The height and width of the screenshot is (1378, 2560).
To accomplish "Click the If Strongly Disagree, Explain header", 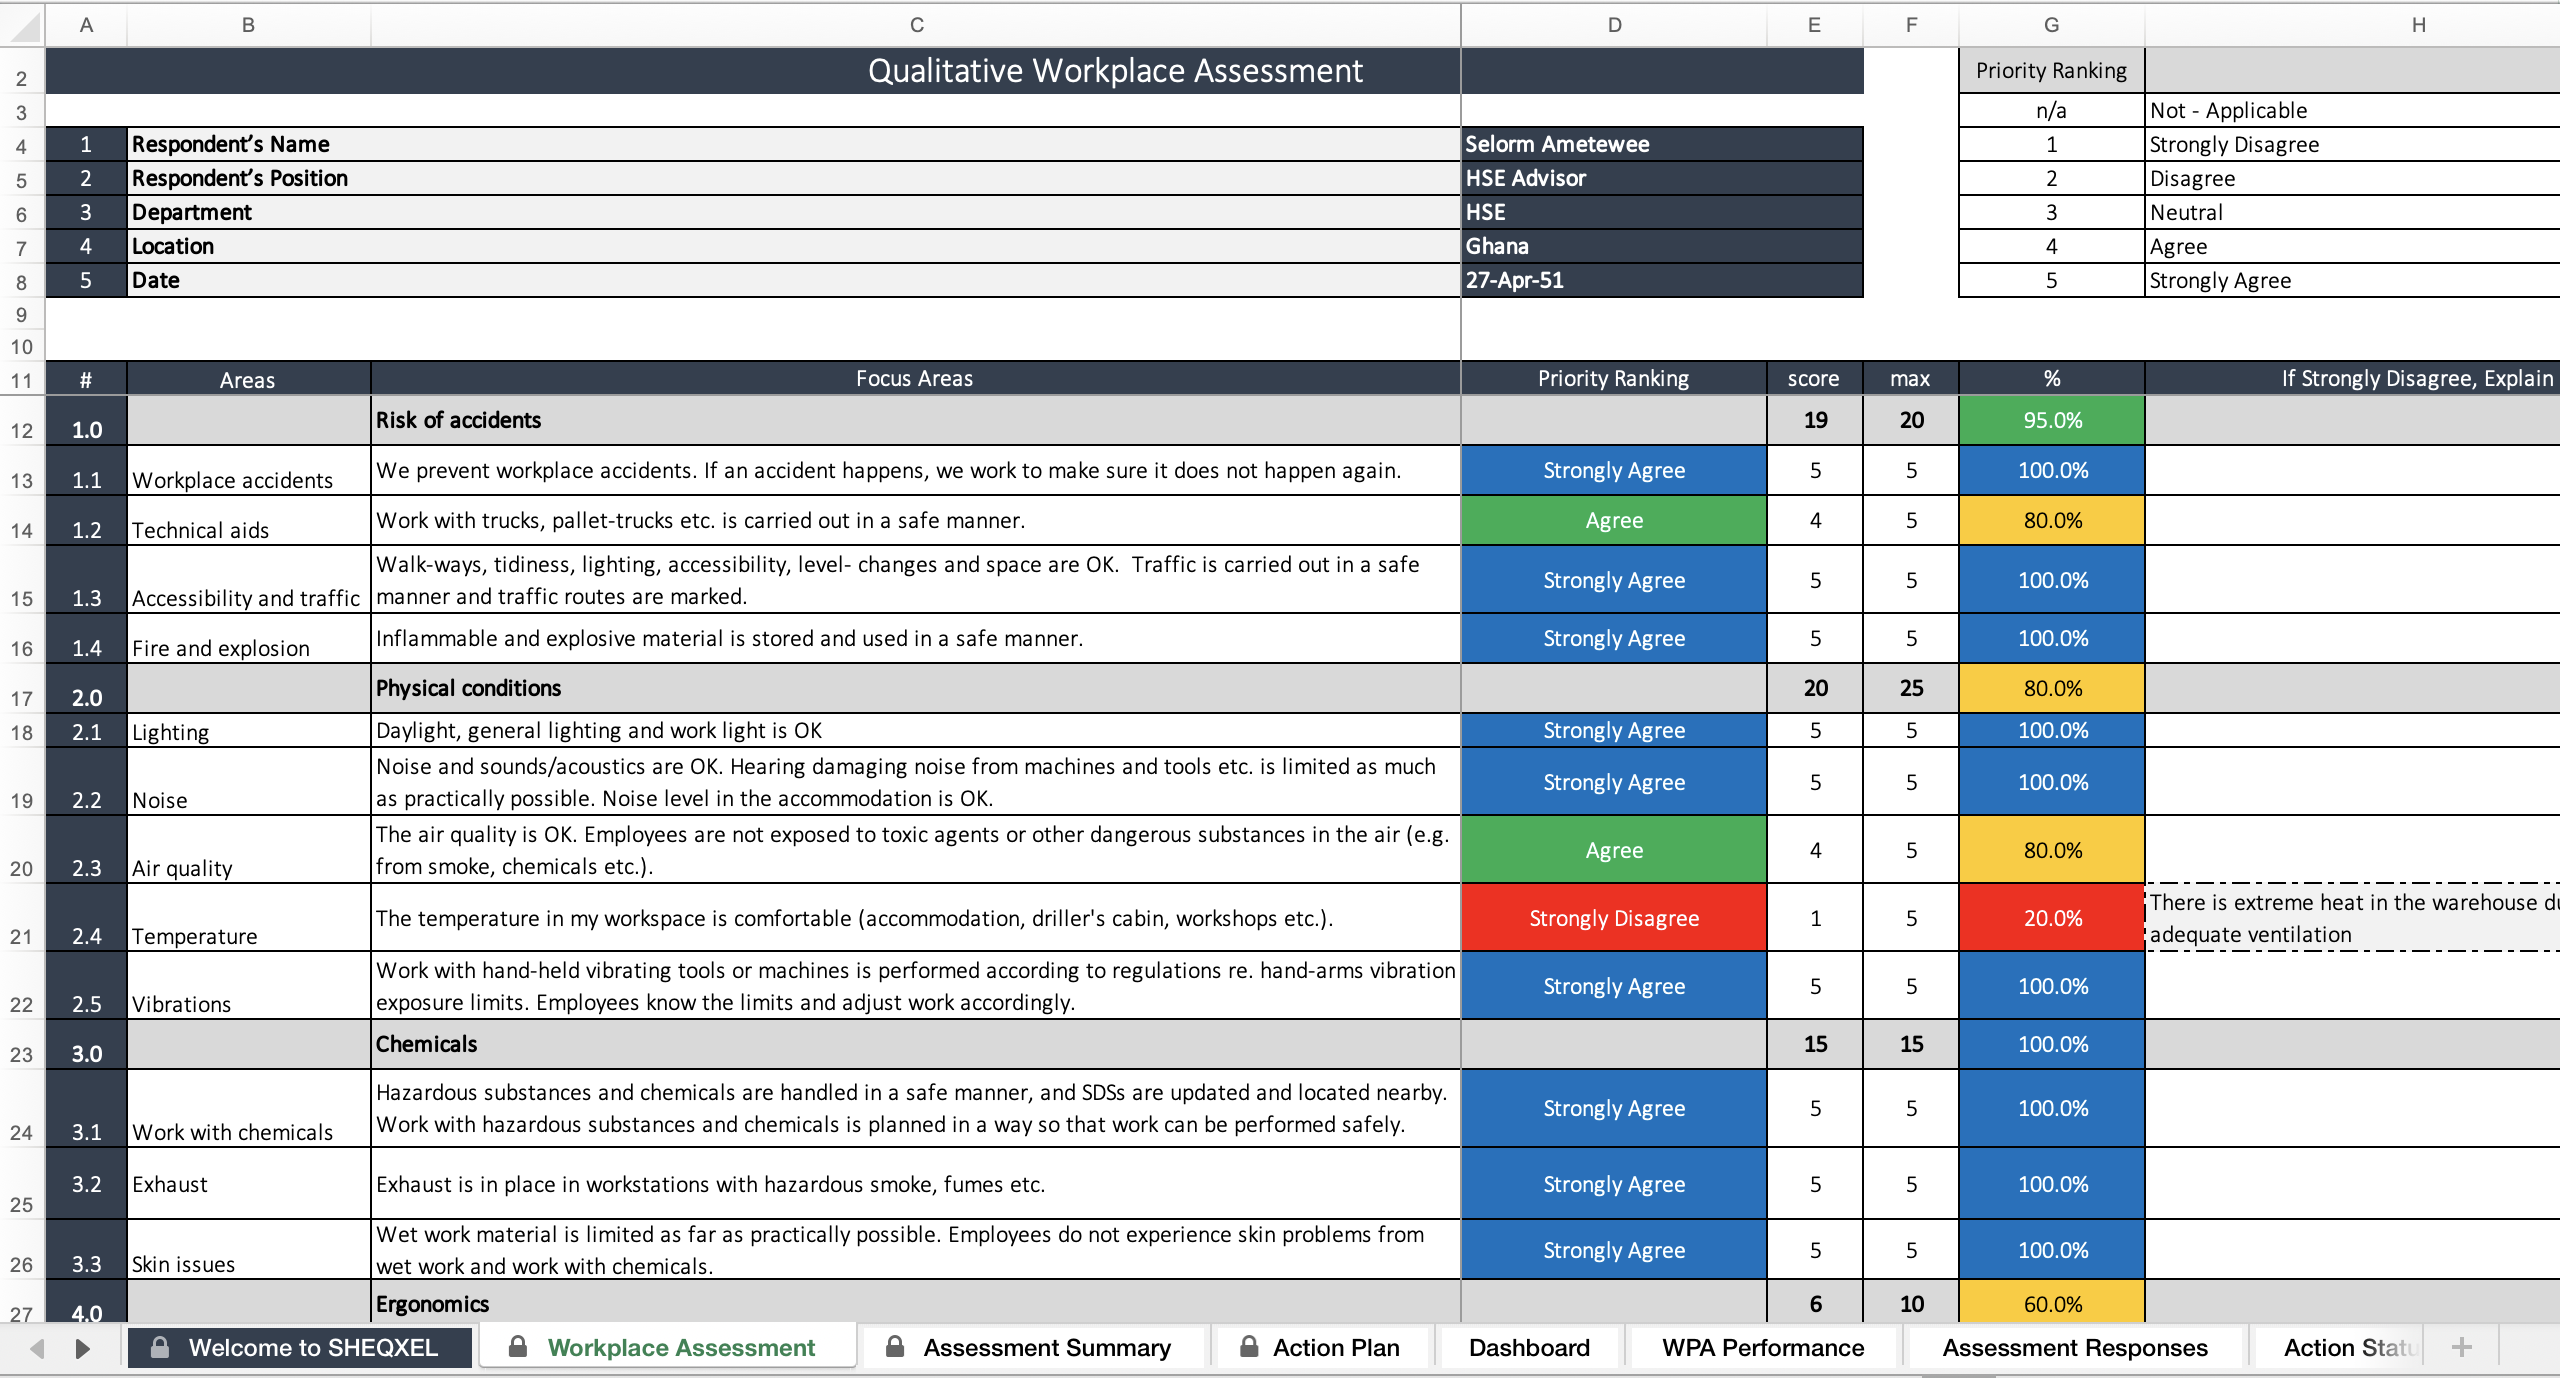I will tap(2417, 378).
